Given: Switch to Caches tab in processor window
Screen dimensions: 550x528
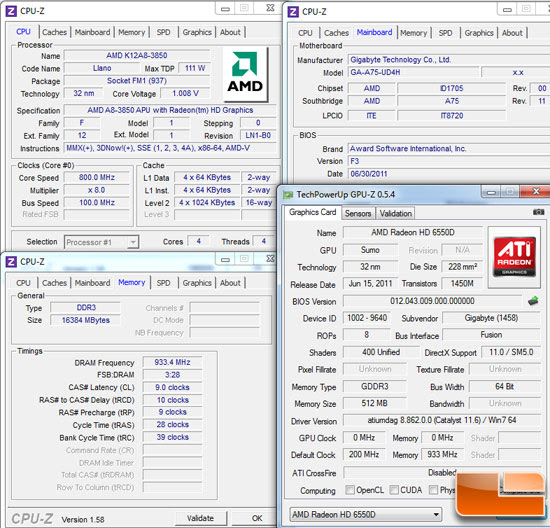Looking at the screenshot, I should point(54,32).
